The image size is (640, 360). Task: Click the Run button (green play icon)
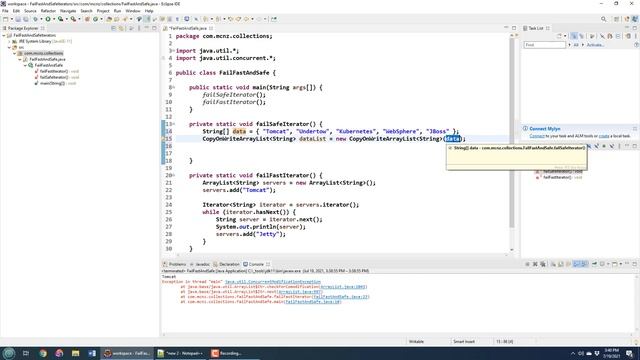[x=48, y=19]
